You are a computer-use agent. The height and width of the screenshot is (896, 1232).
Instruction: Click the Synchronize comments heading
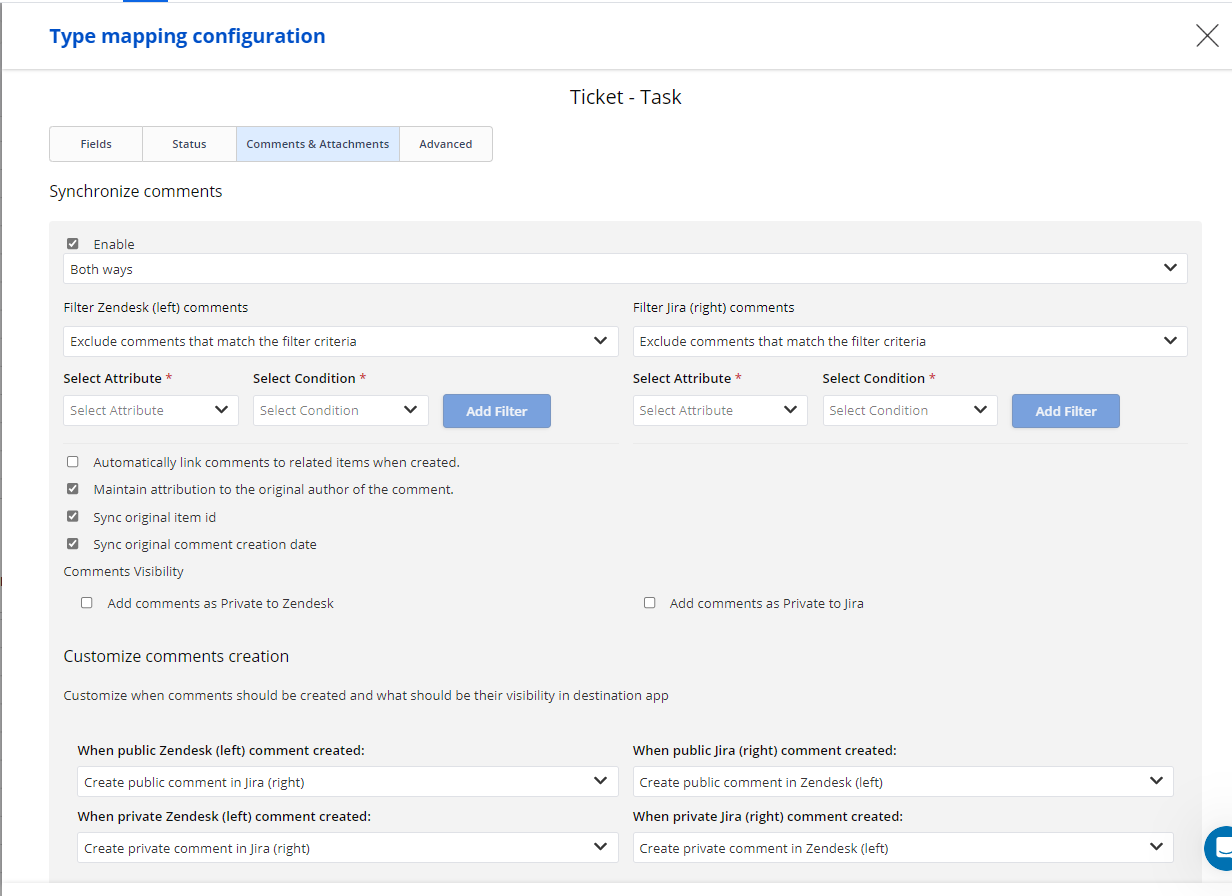coord(136,191)
